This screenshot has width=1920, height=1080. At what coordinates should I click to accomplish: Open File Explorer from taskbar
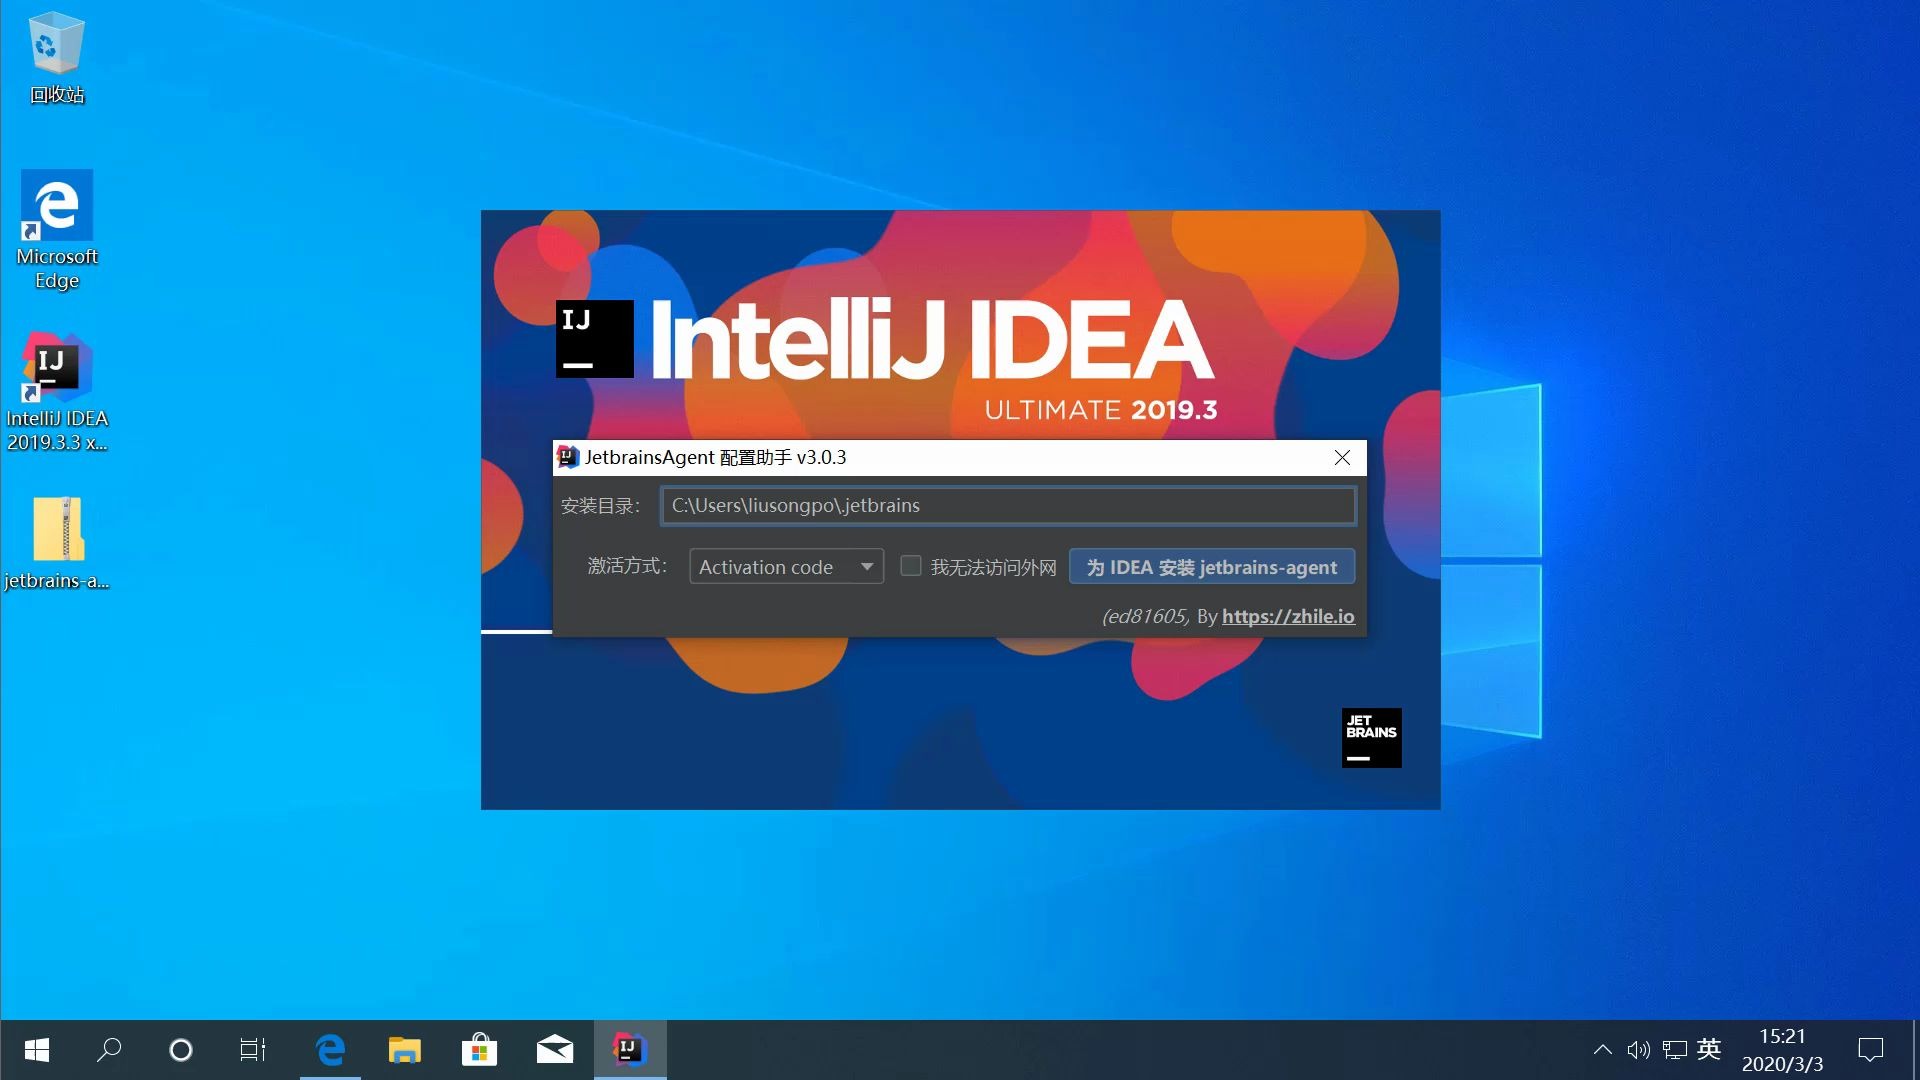[x=404, y=1050]
